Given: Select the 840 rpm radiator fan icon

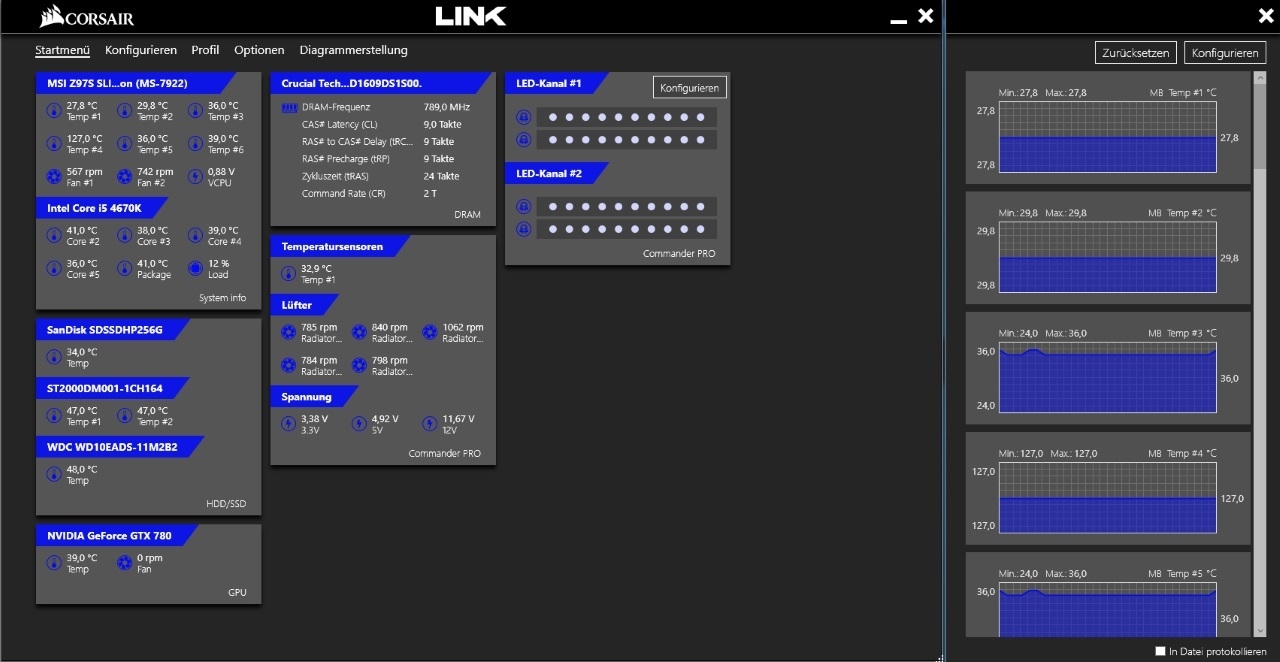Looking at the screenshot, I should pyautogui.click(x=359, y=333).
